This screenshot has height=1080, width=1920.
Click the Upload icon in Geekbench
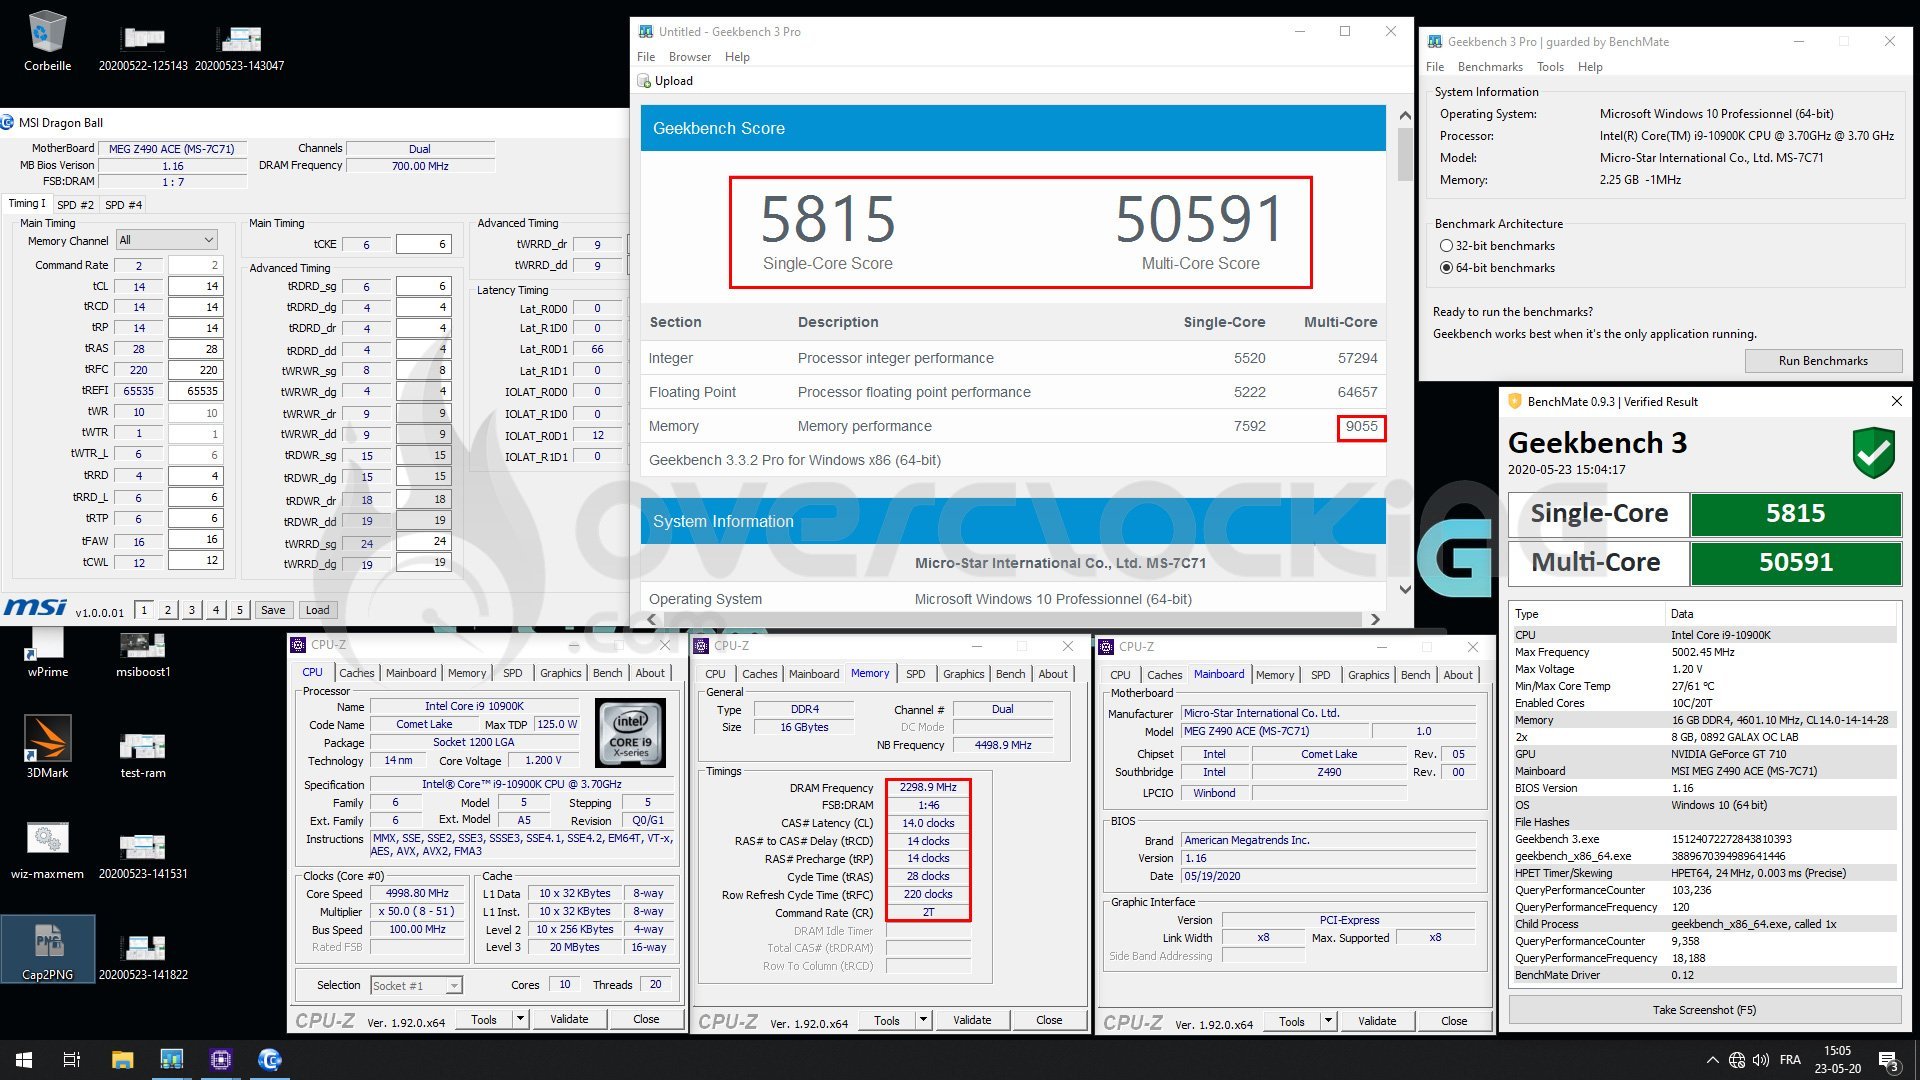point(645,81)
